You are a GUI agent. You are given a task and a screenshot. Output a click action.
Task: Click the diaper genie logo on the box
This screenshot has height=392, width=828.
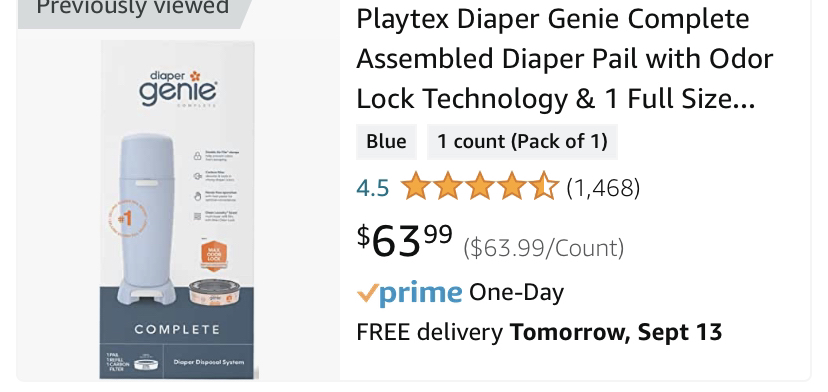[x=178, y=88]
